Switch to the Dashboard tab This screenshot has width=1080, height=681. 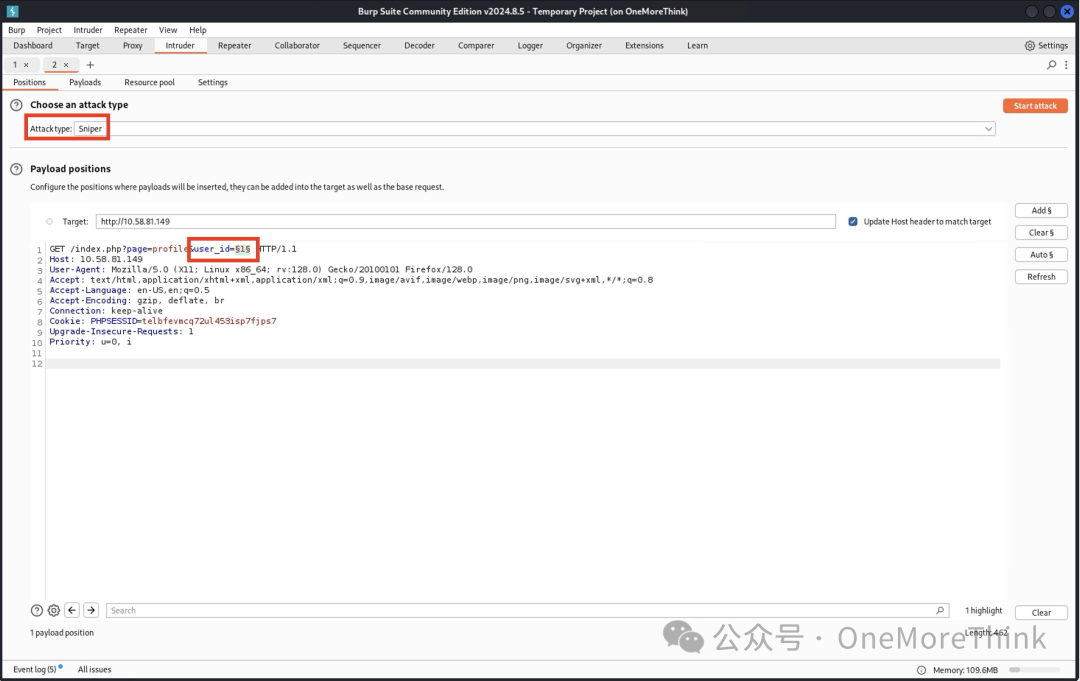33,45
